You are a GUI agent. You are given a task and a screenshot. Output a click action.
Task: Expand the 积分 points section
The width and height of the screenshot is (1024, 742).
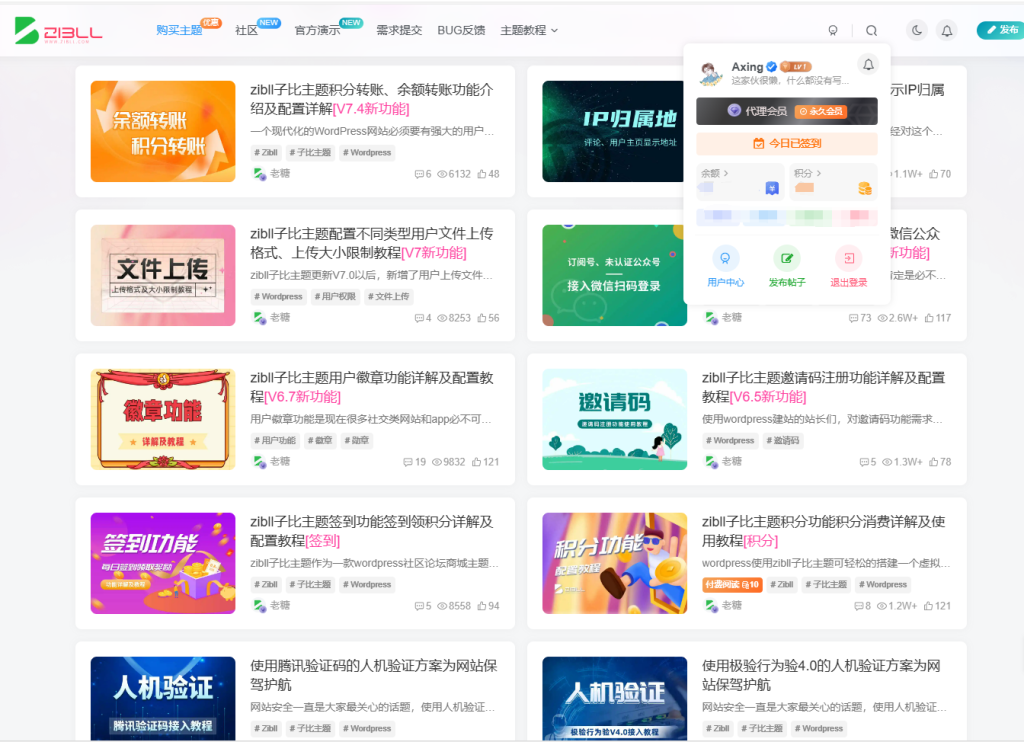(807, 173)
